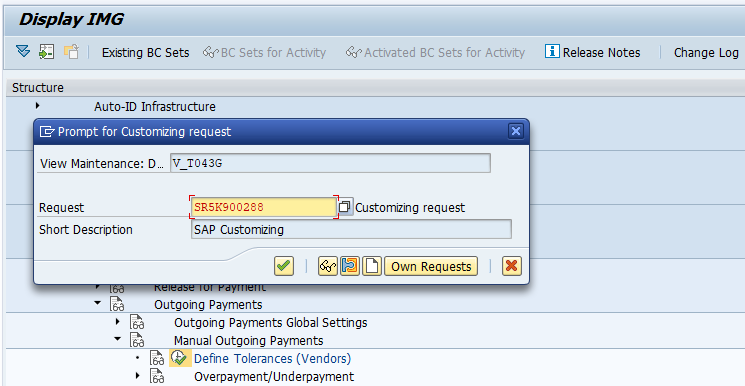Click the Change request hierarchy icon

click(350, 266)
